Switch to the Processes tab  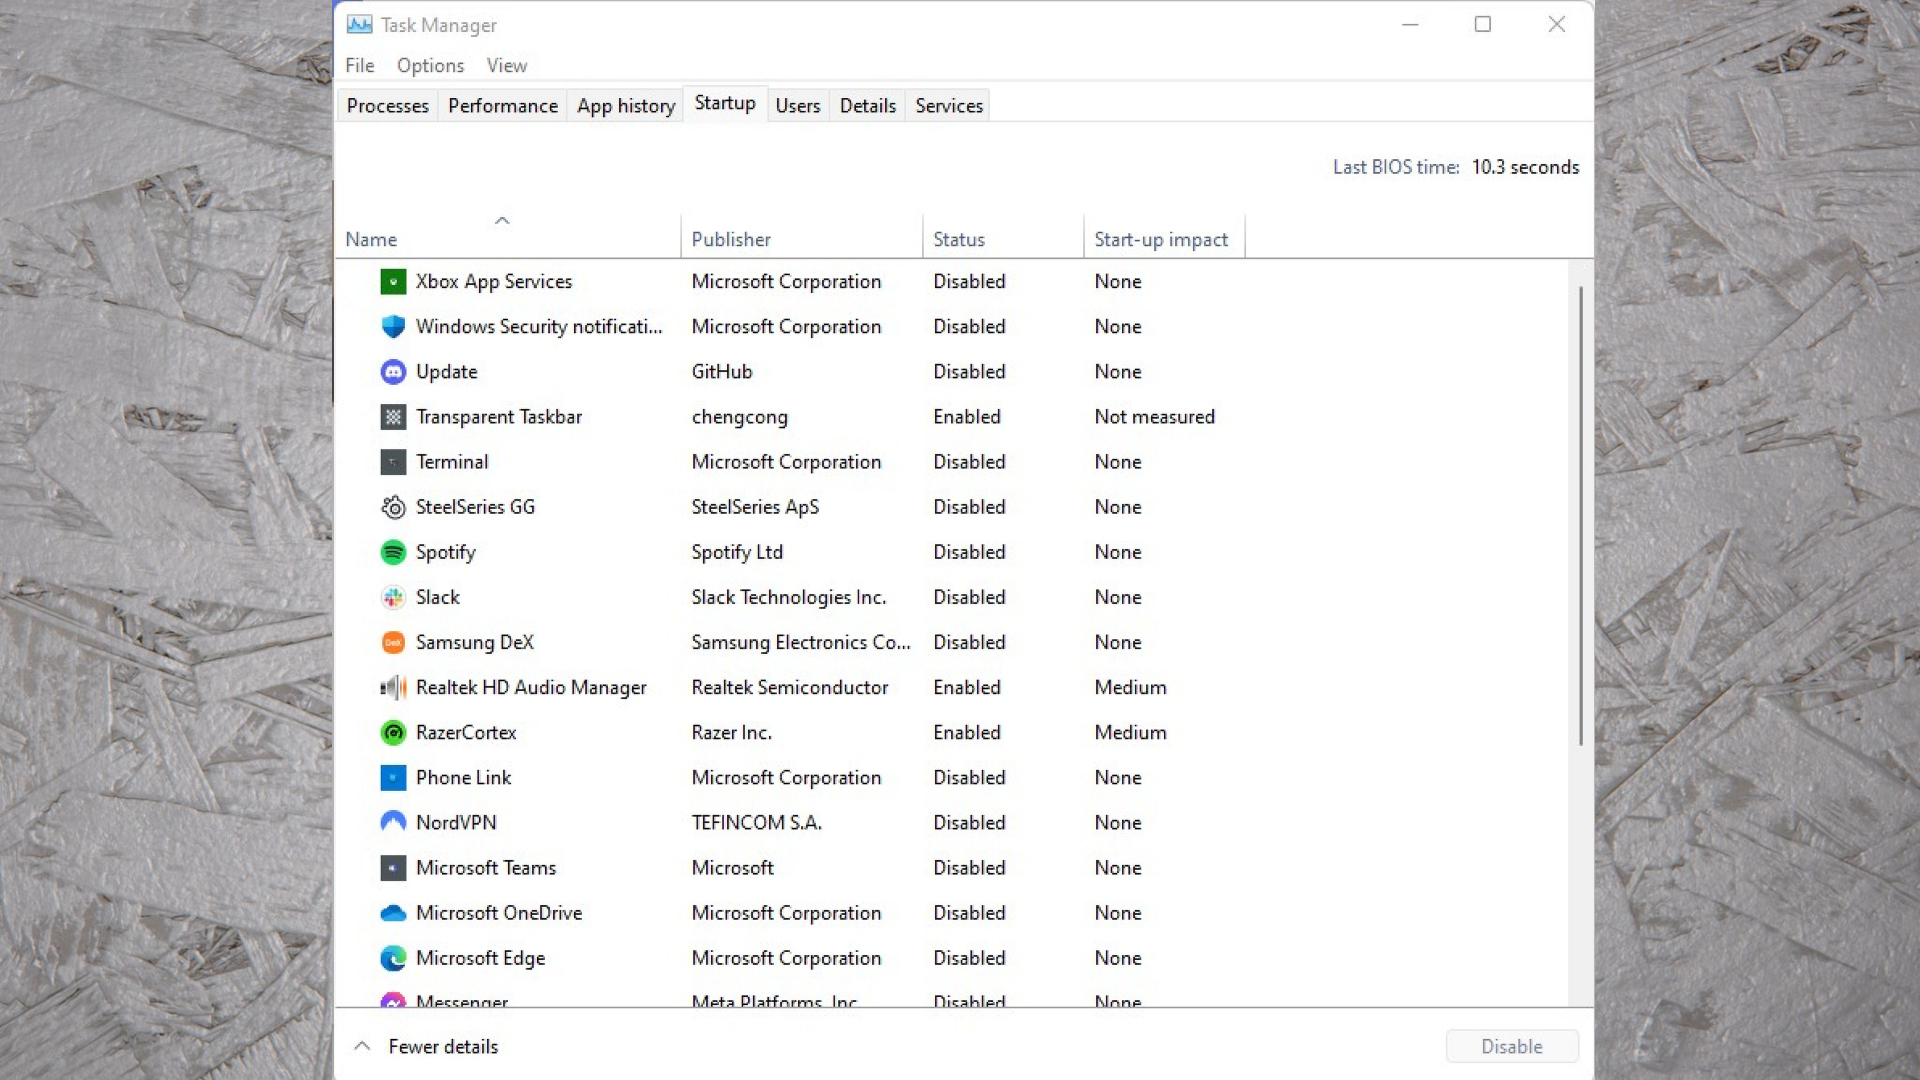(388, 105)
